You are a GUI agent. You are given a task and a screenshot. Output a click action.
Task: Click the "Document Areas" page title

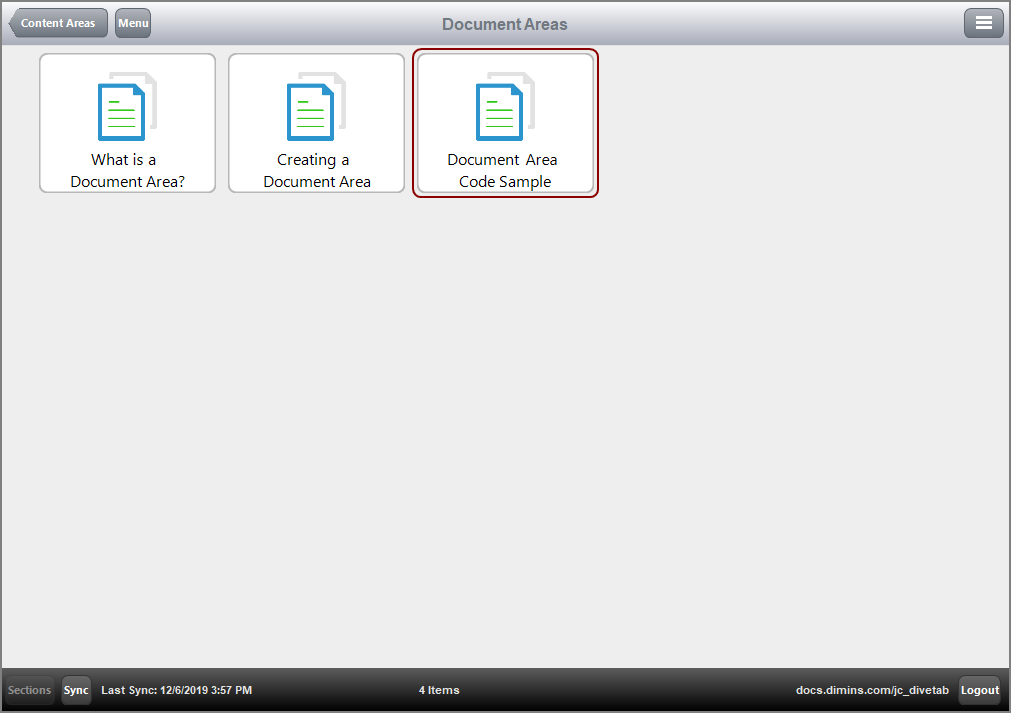(x=504, y=24)
